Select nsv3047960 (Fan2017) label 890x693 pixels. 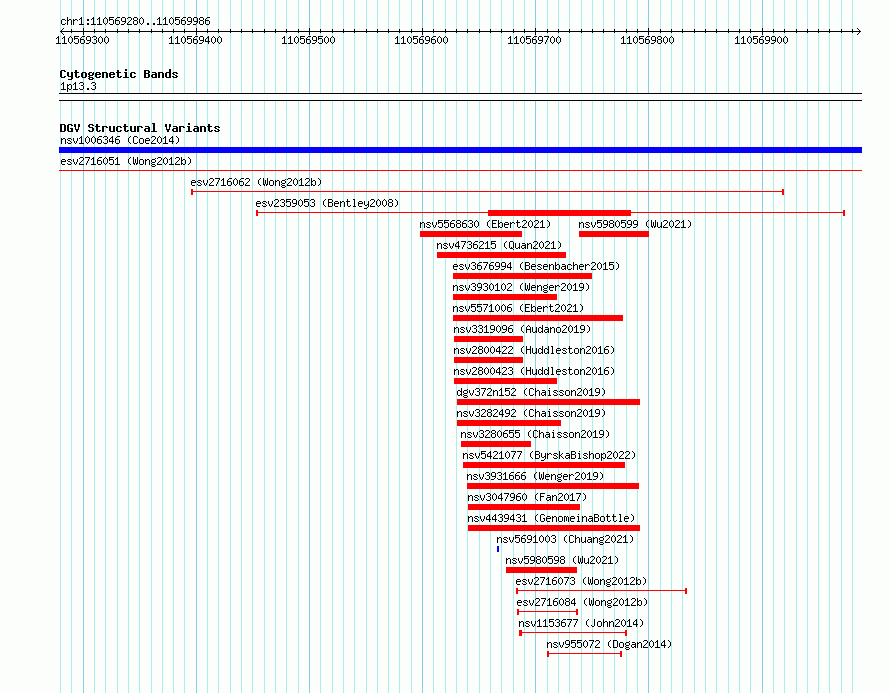pyautogui.click(x=527, y=497)
